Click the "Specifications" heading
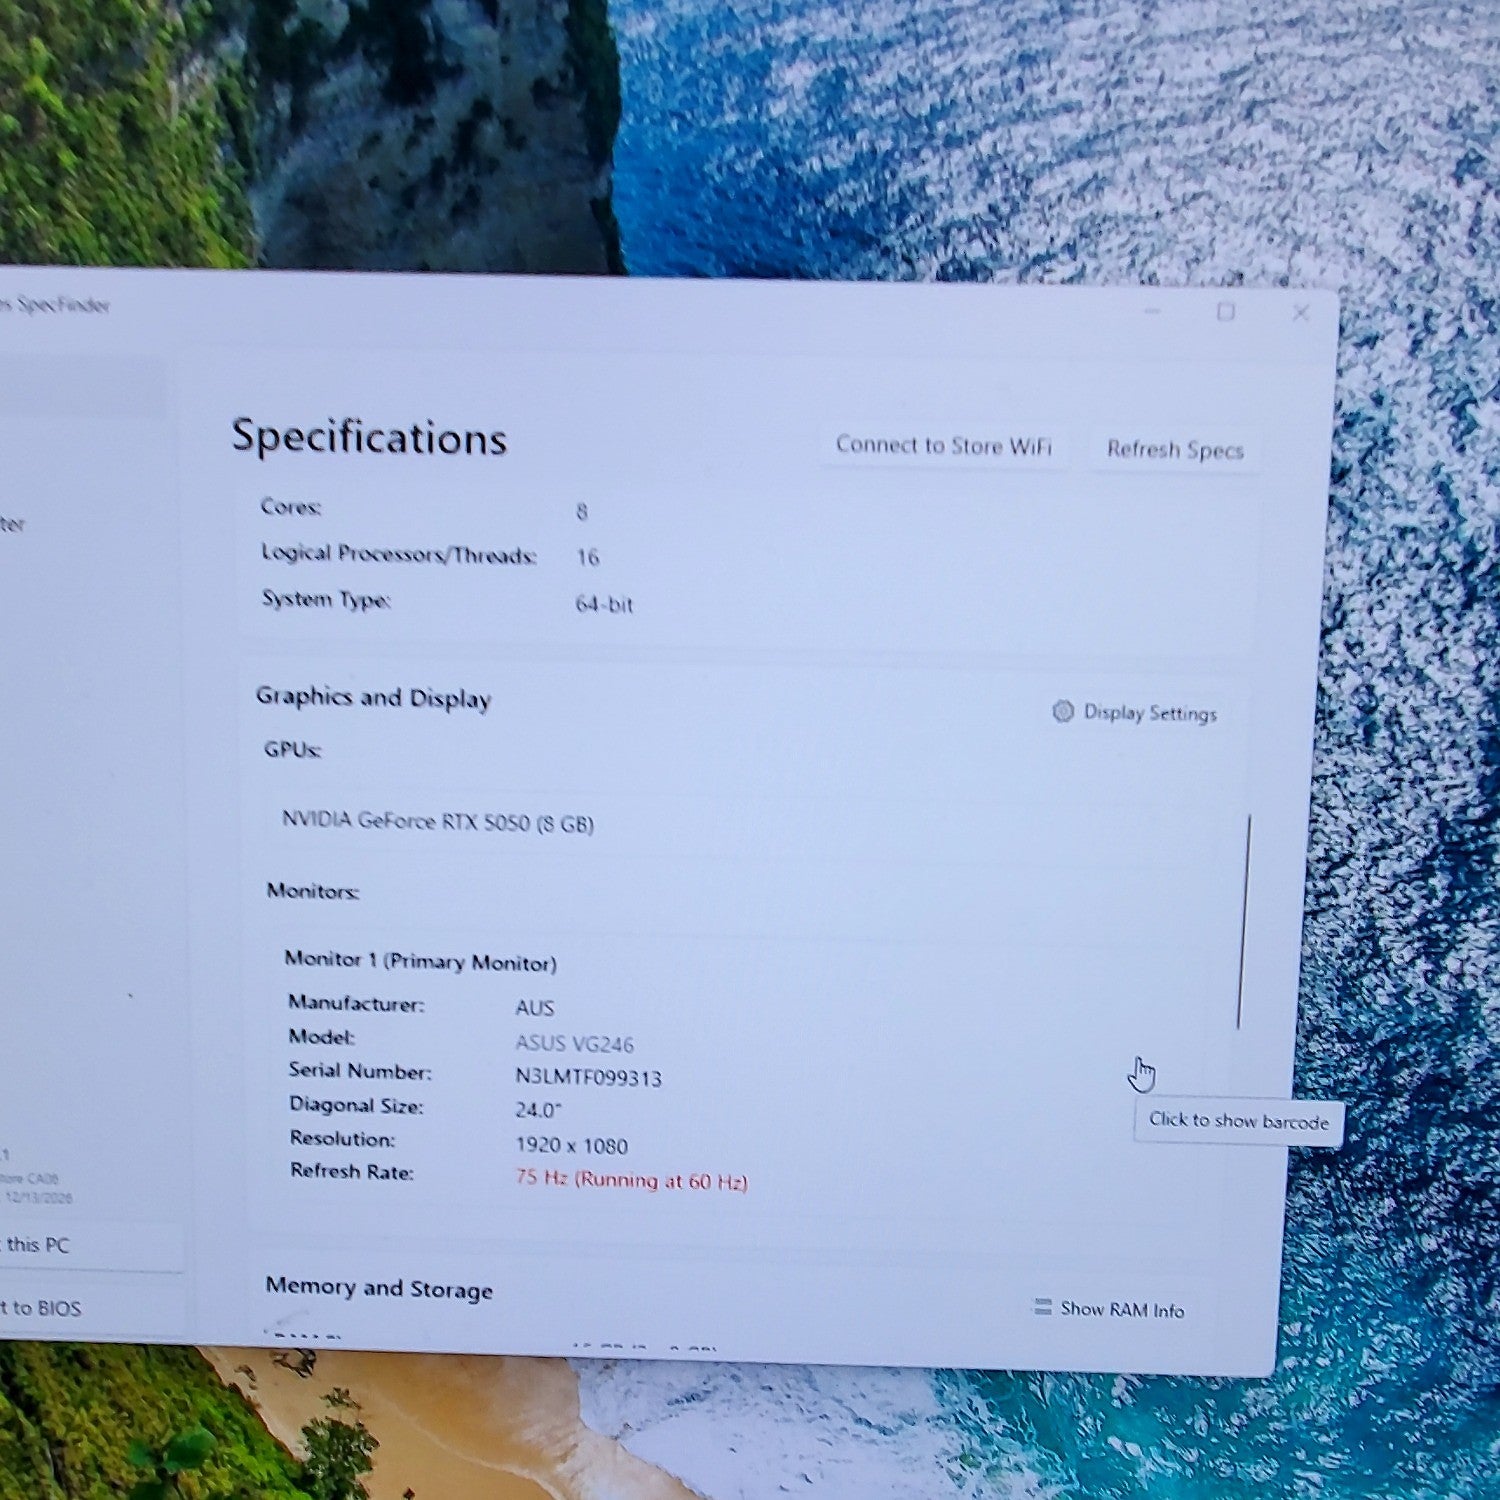The height and width of the screenshot is (1500, 1500). [369, 437]
